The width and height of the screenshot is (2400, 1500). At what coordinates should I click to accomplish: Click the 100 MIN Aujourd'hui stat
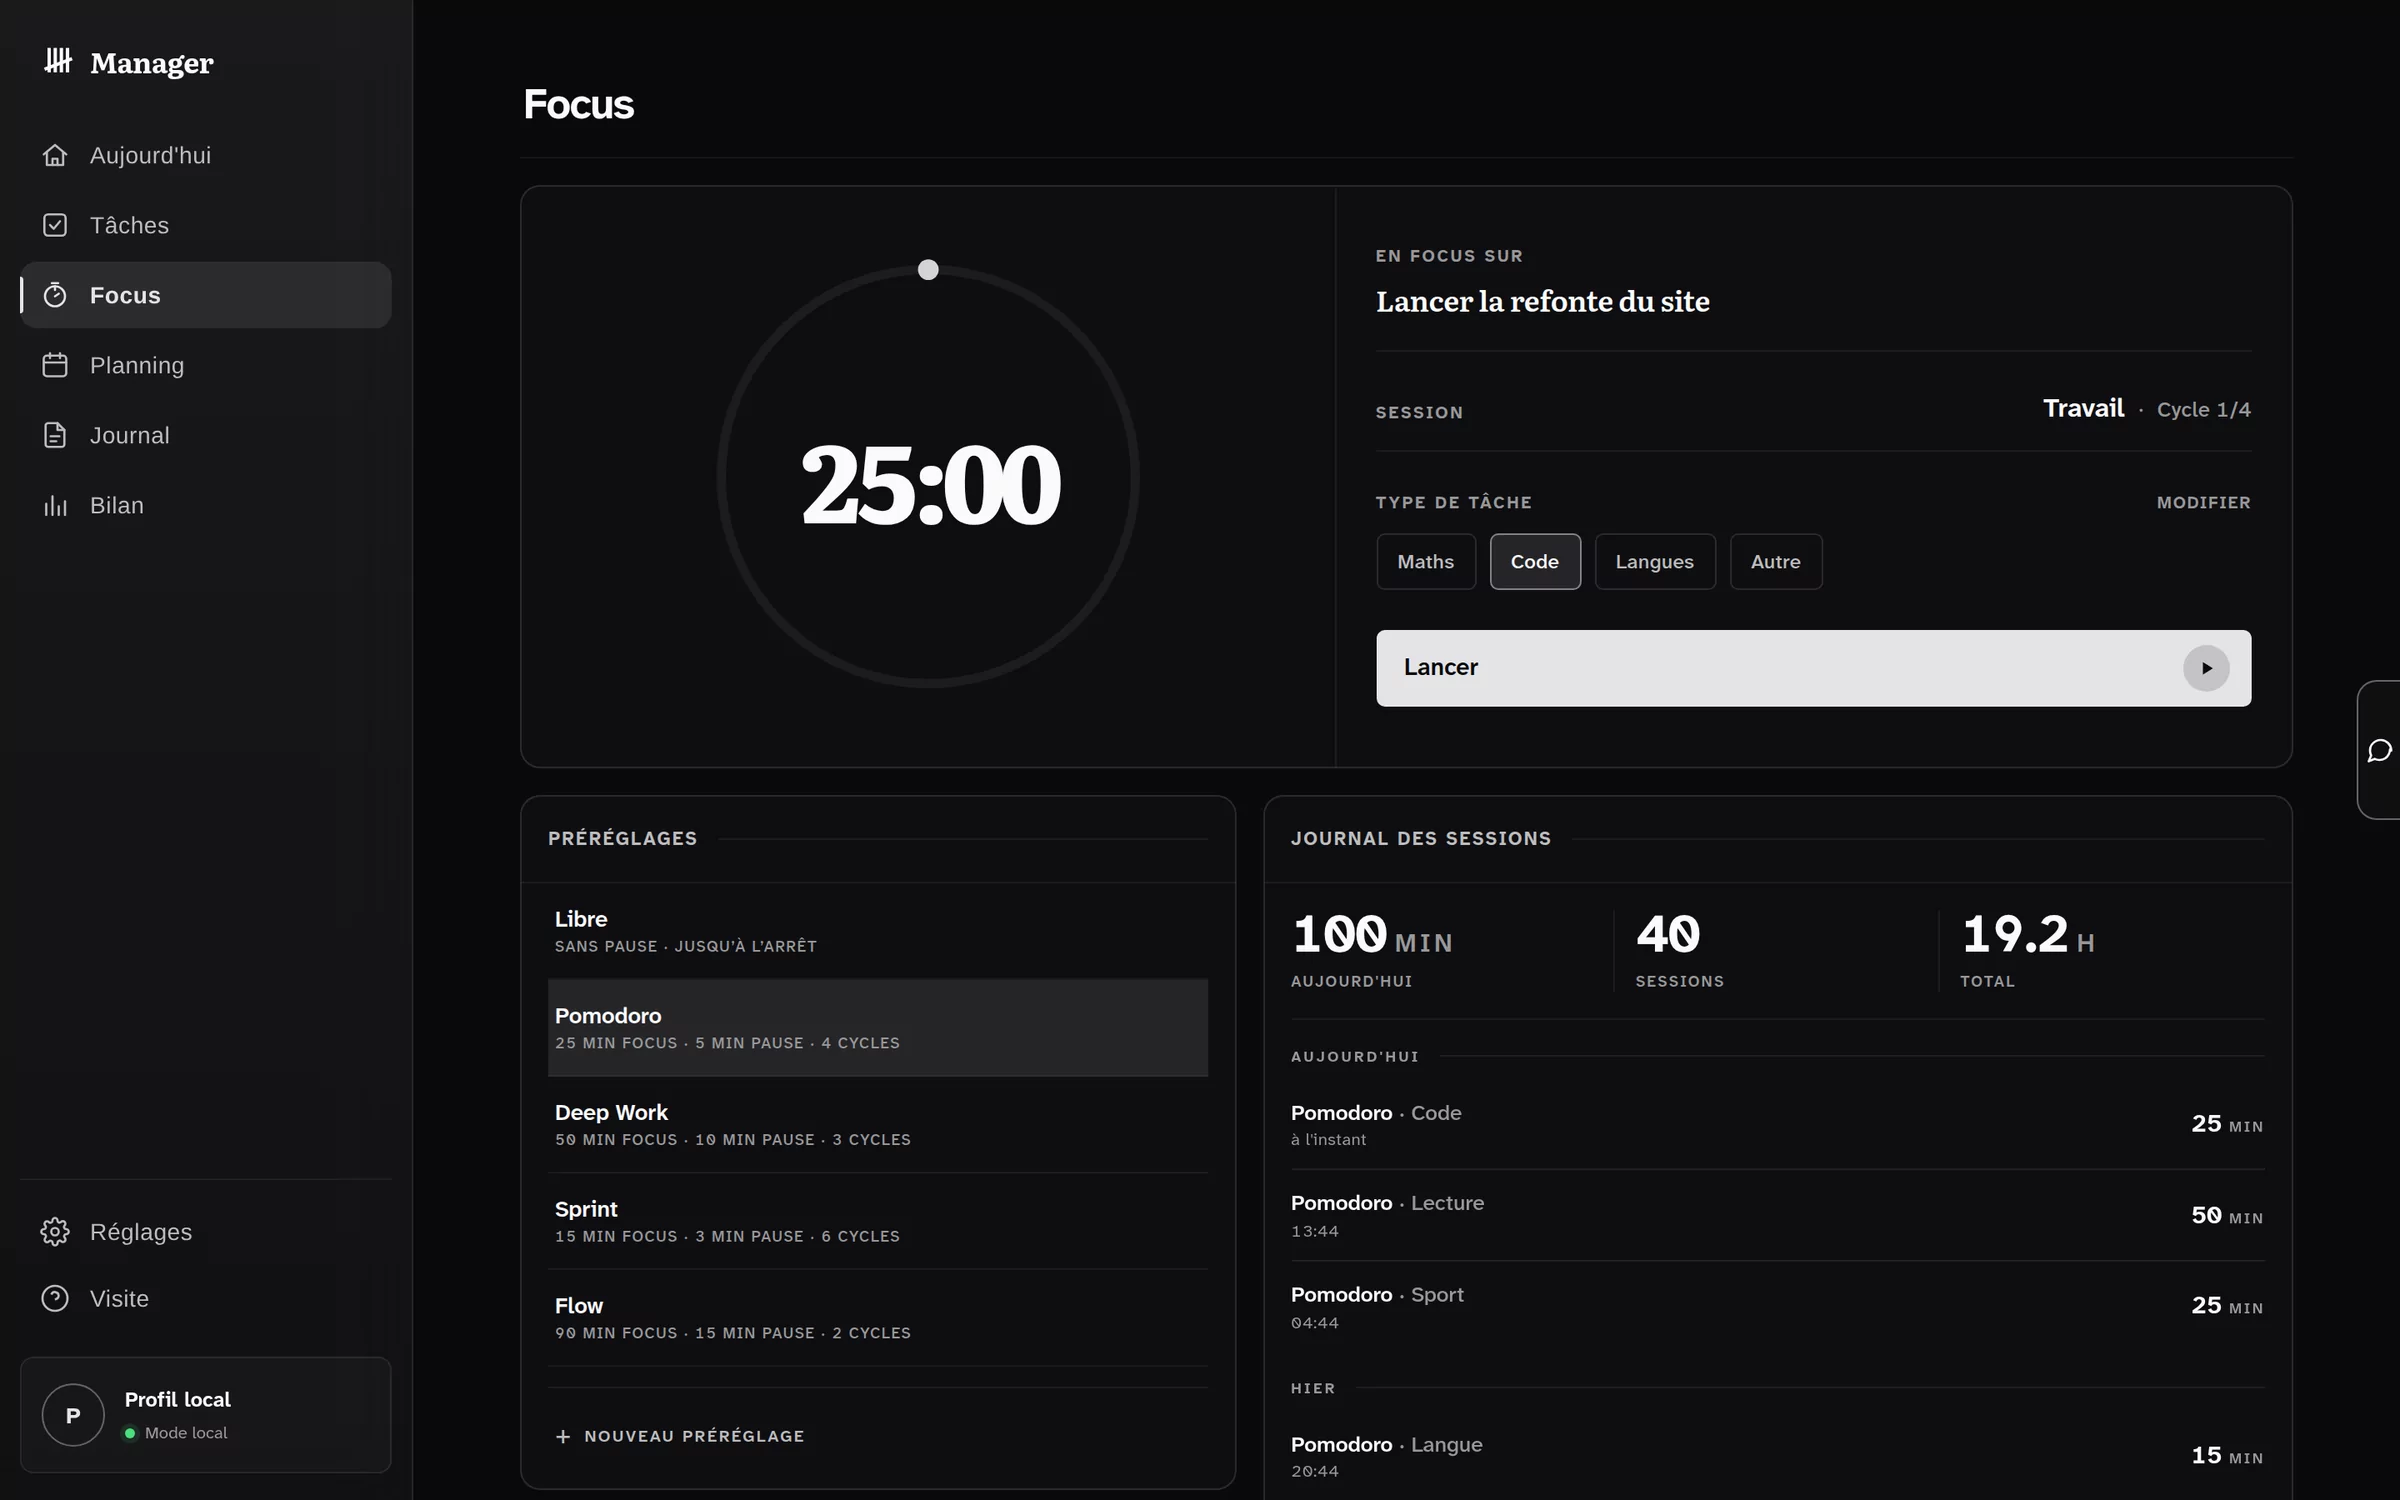(x=1372, y=950)
